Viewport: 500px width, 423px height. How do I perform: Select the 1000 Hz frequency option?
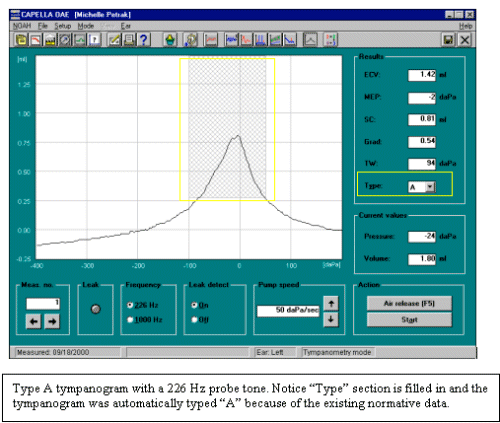[x=145, y=320]
